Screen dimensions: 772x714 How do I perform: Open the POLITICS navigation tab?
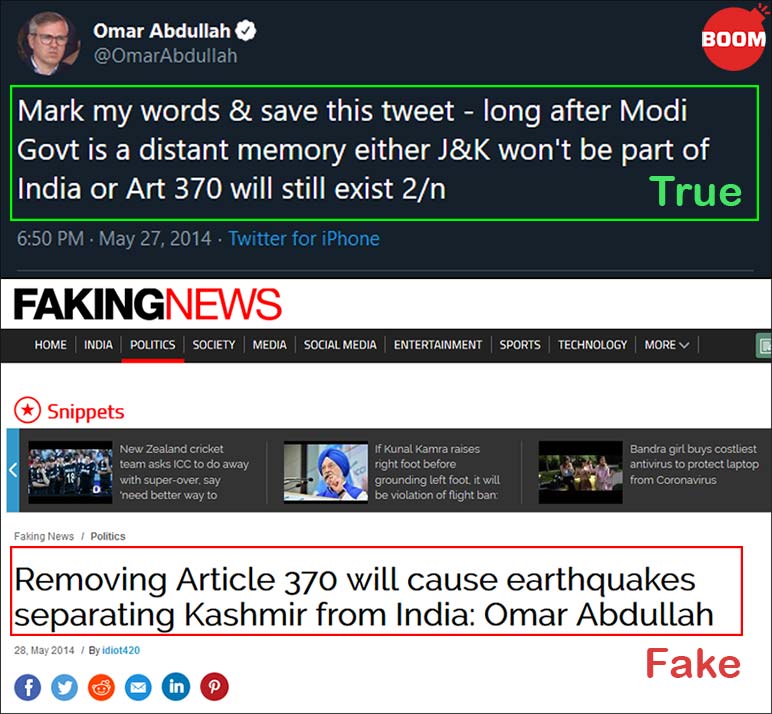[x=153, y=345]
